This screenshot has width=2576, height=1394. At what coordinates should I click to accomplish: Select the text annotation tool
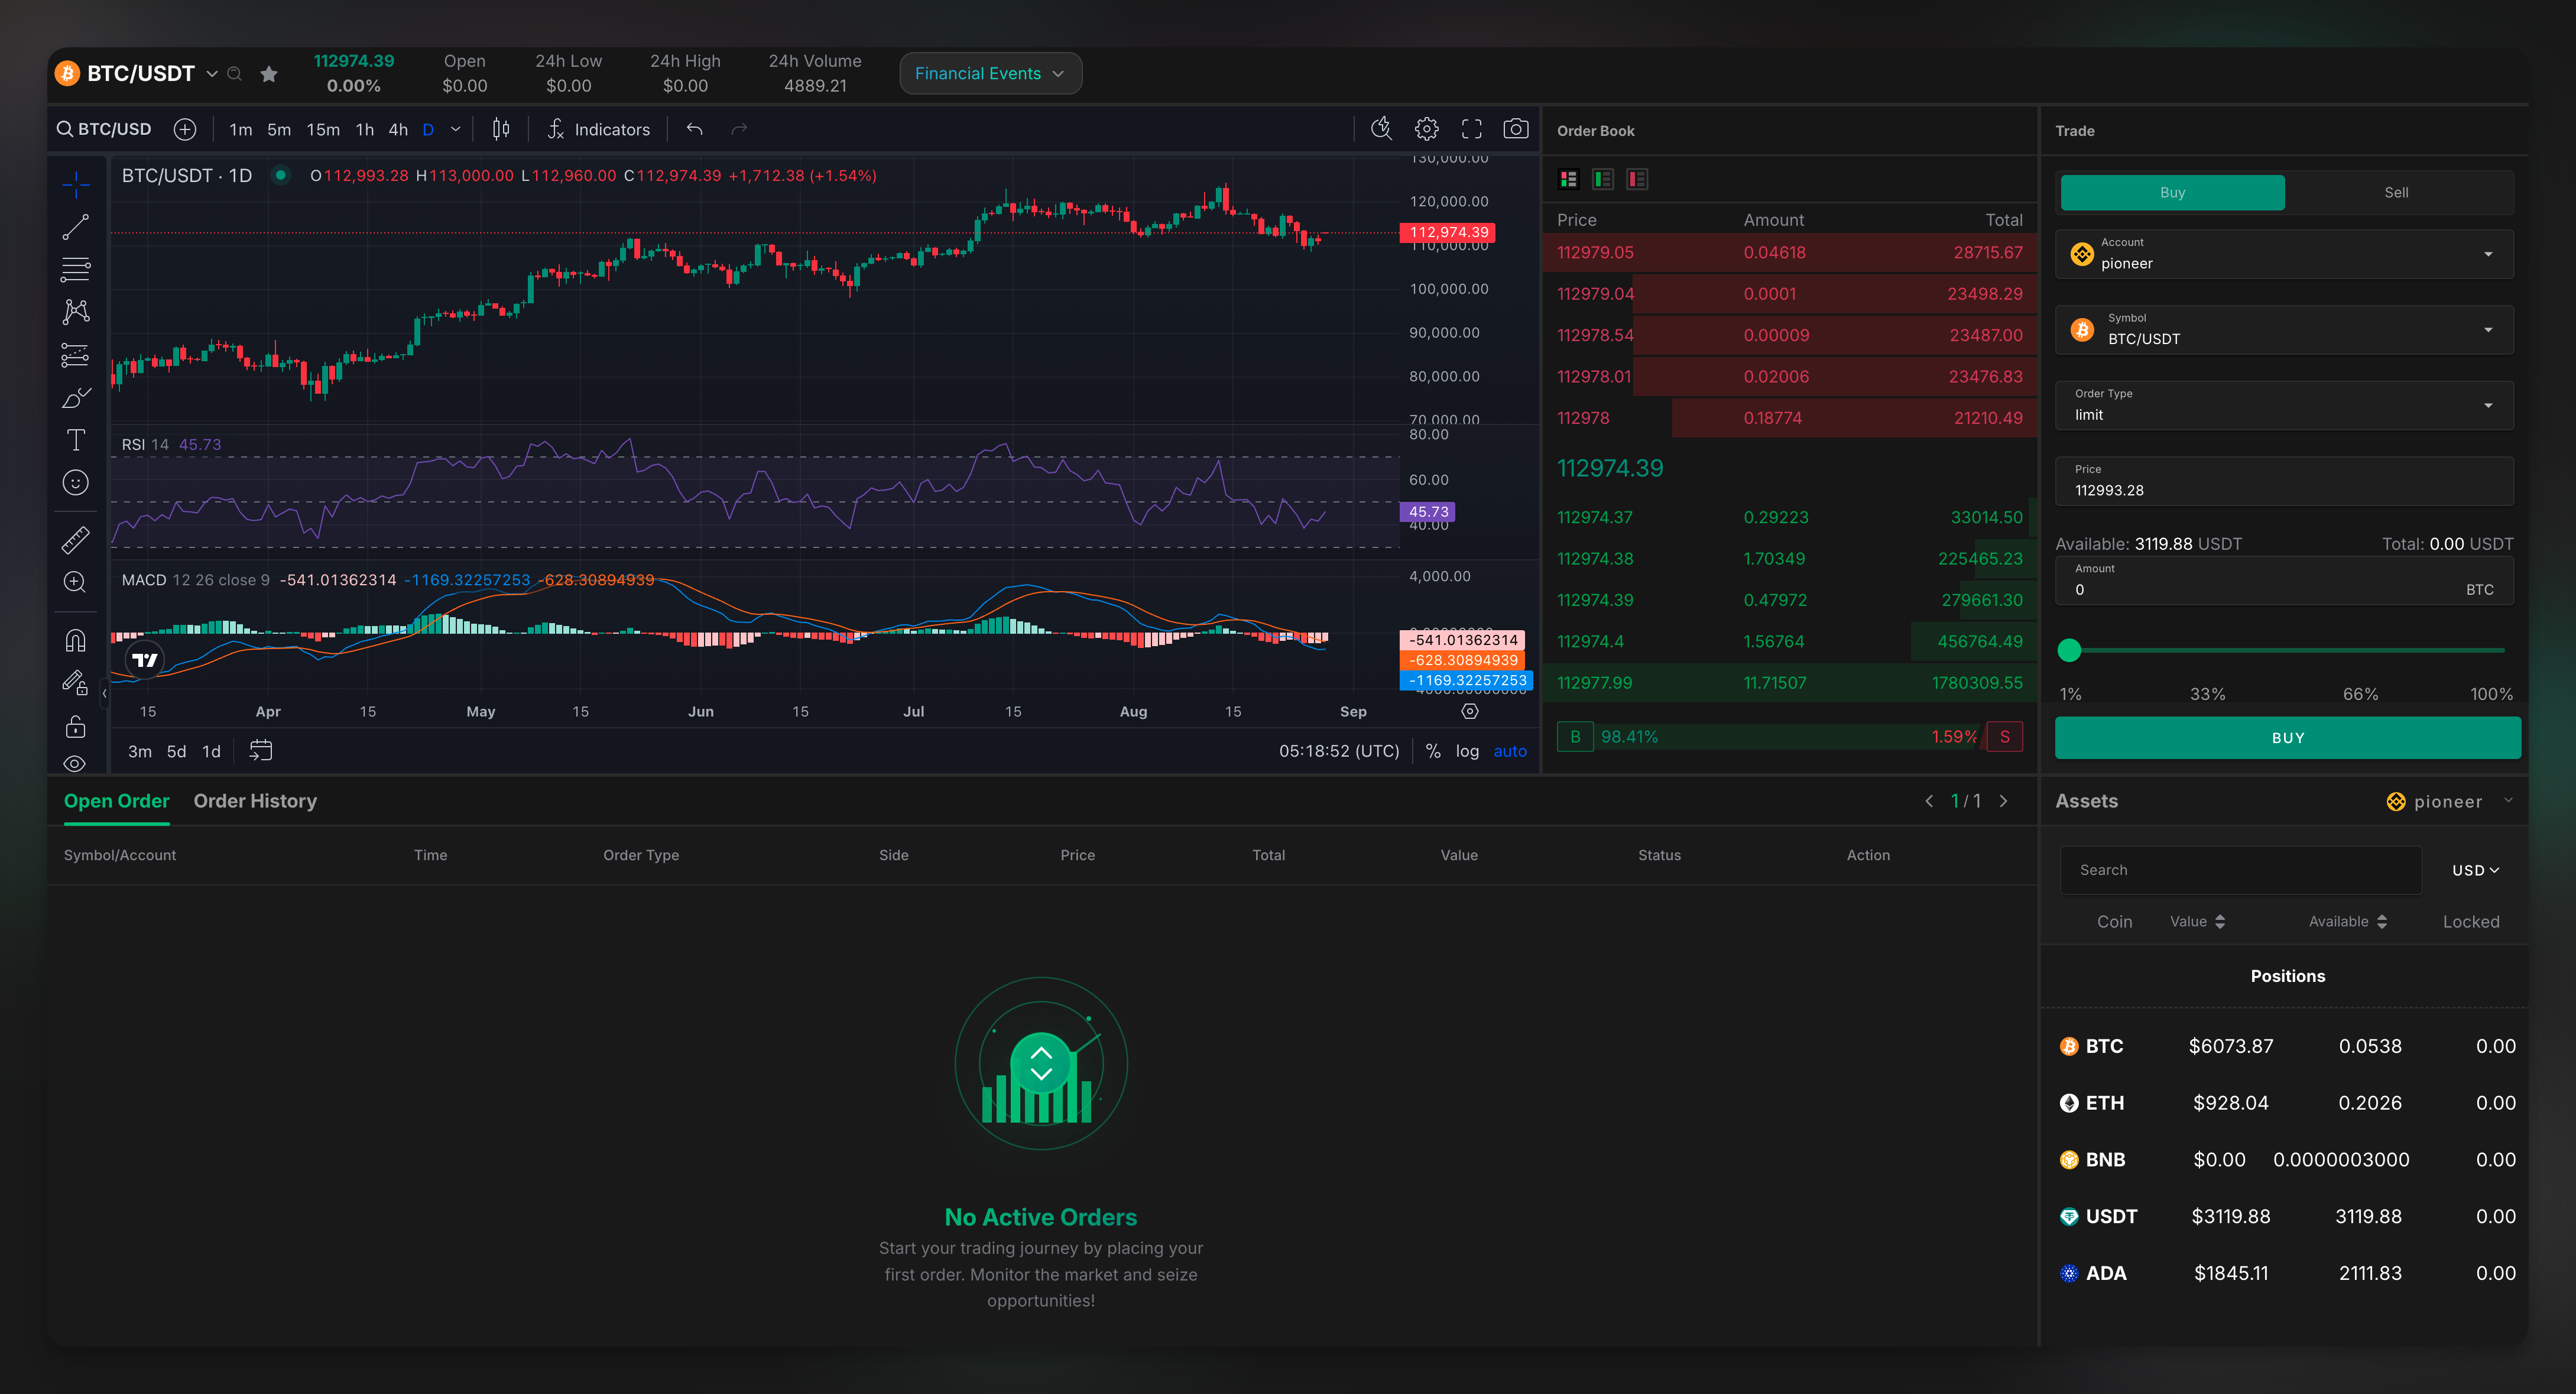point(75,439)
